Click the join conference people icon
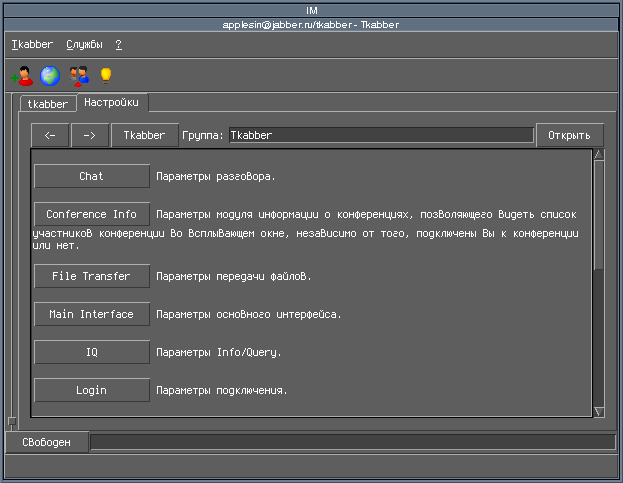 click(79, 75)
